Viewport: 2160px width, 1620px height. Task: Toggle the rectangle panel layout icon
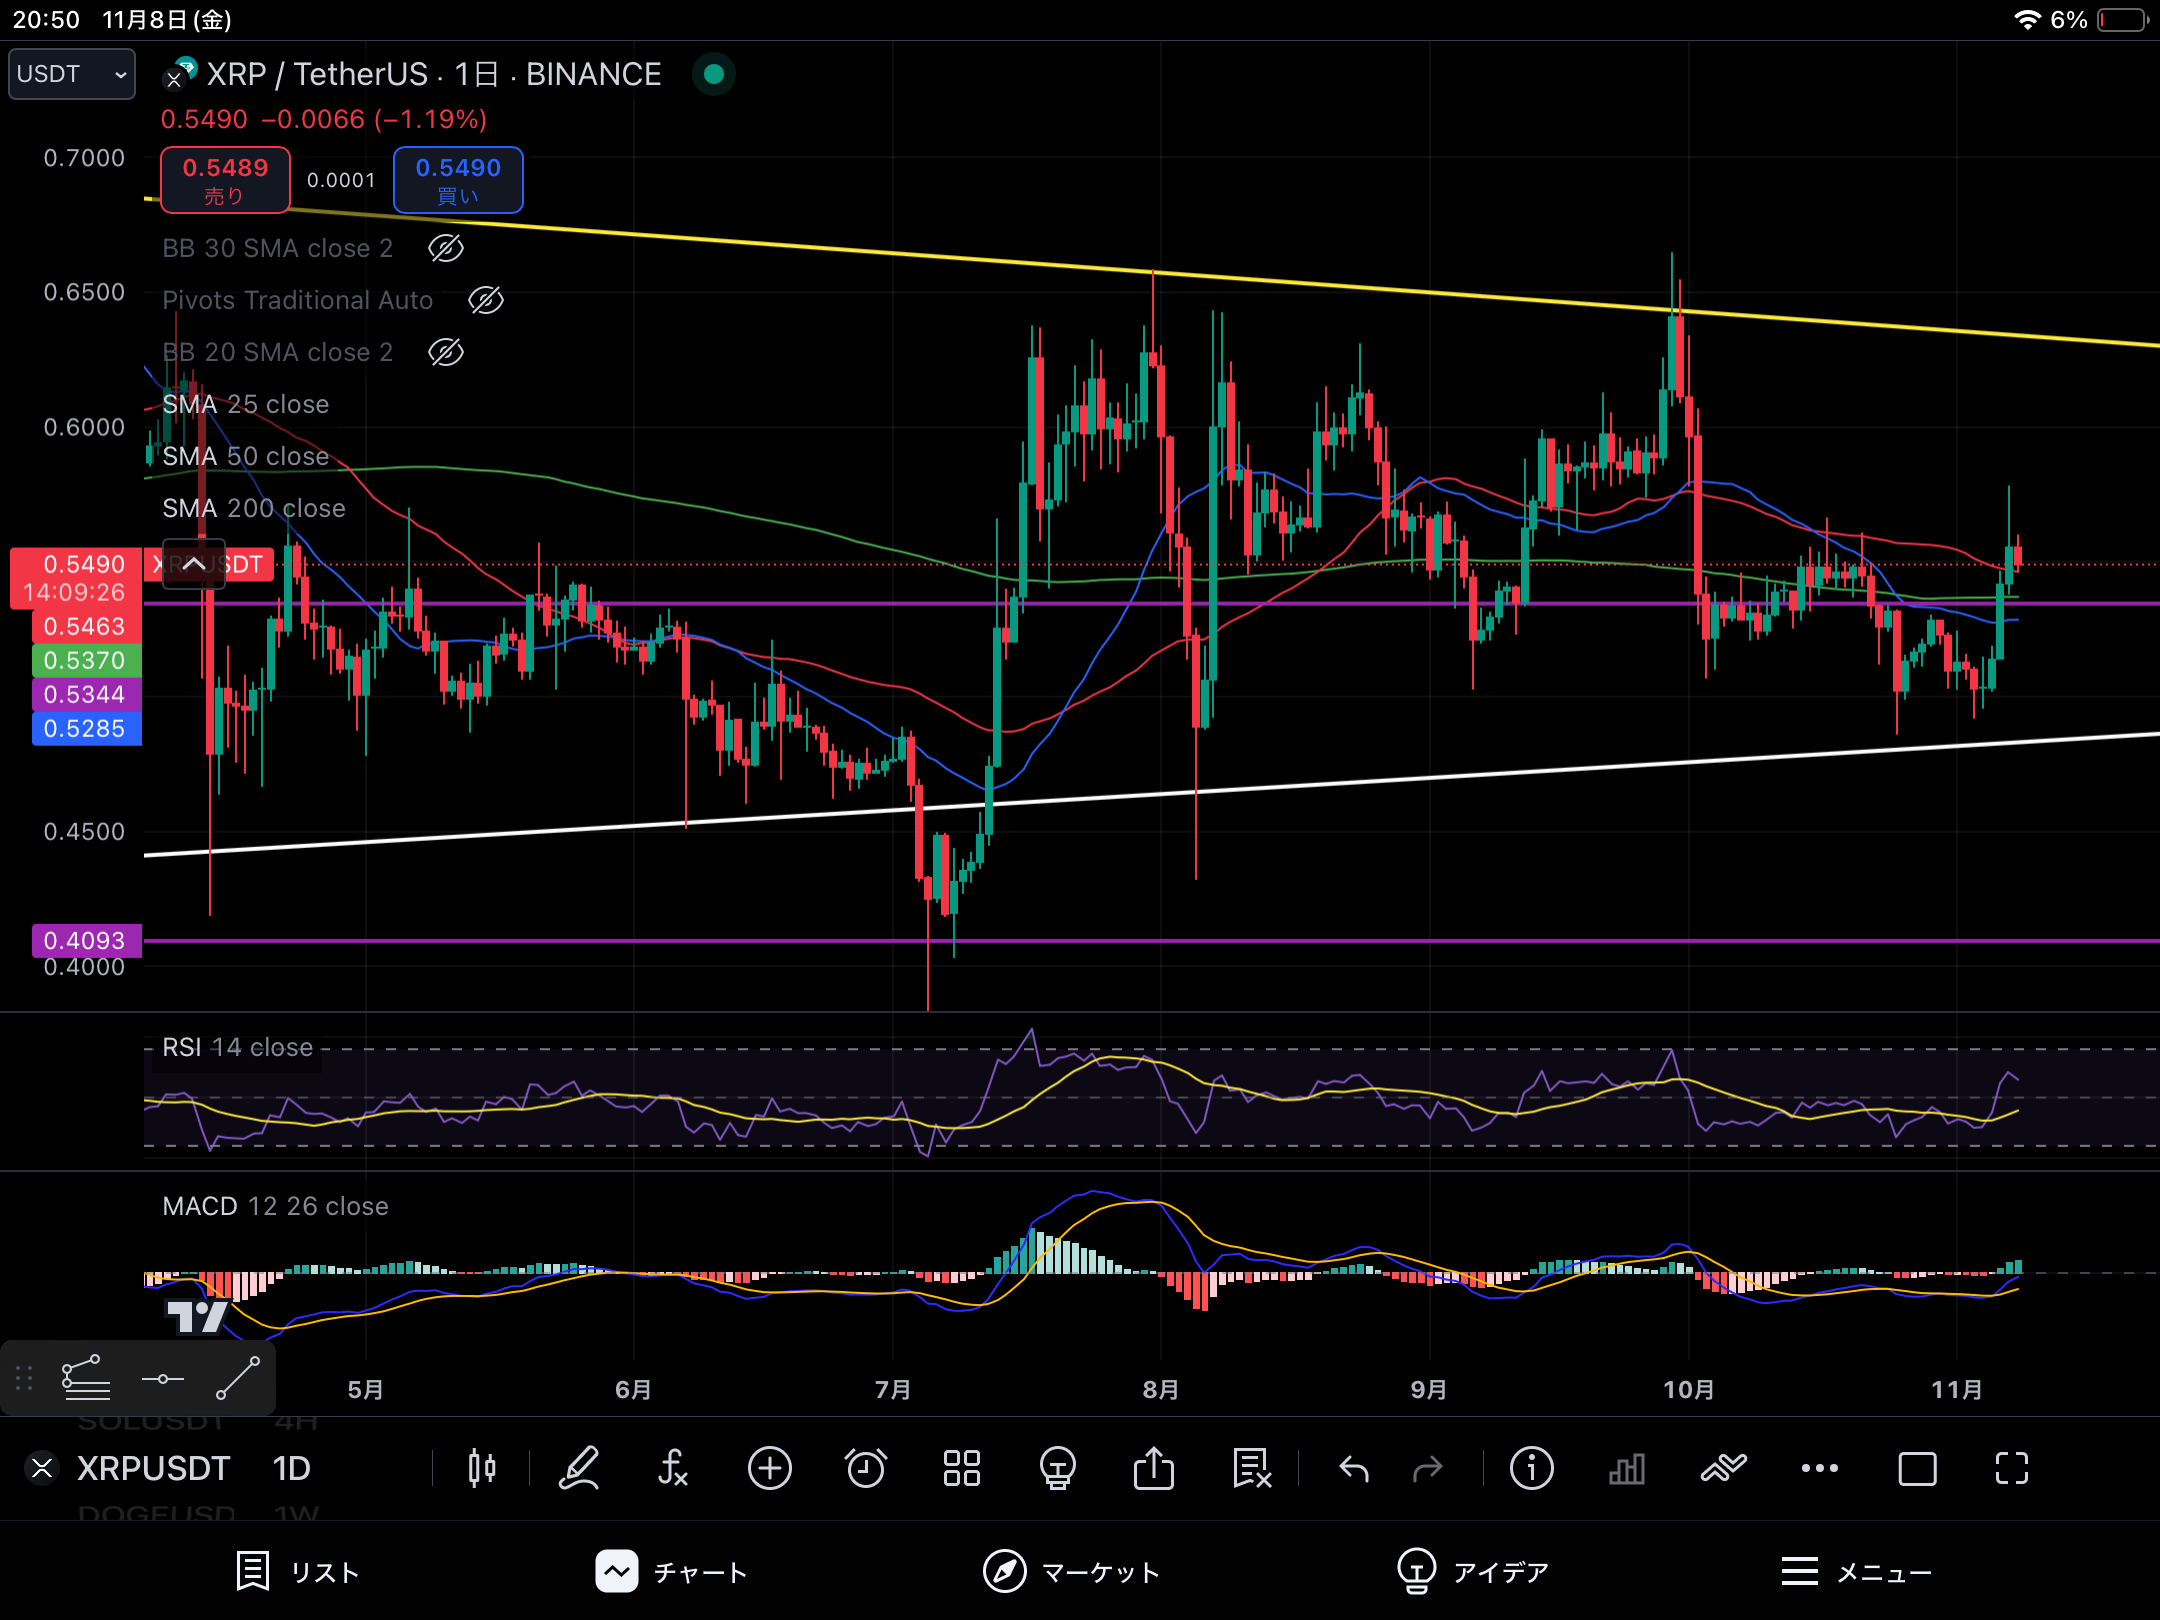[1916, 1468]
